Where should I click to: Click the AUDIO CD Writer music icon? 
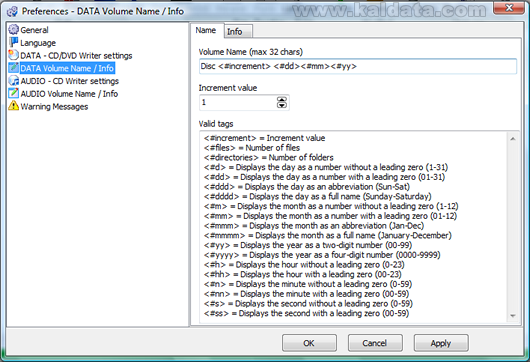14,80
